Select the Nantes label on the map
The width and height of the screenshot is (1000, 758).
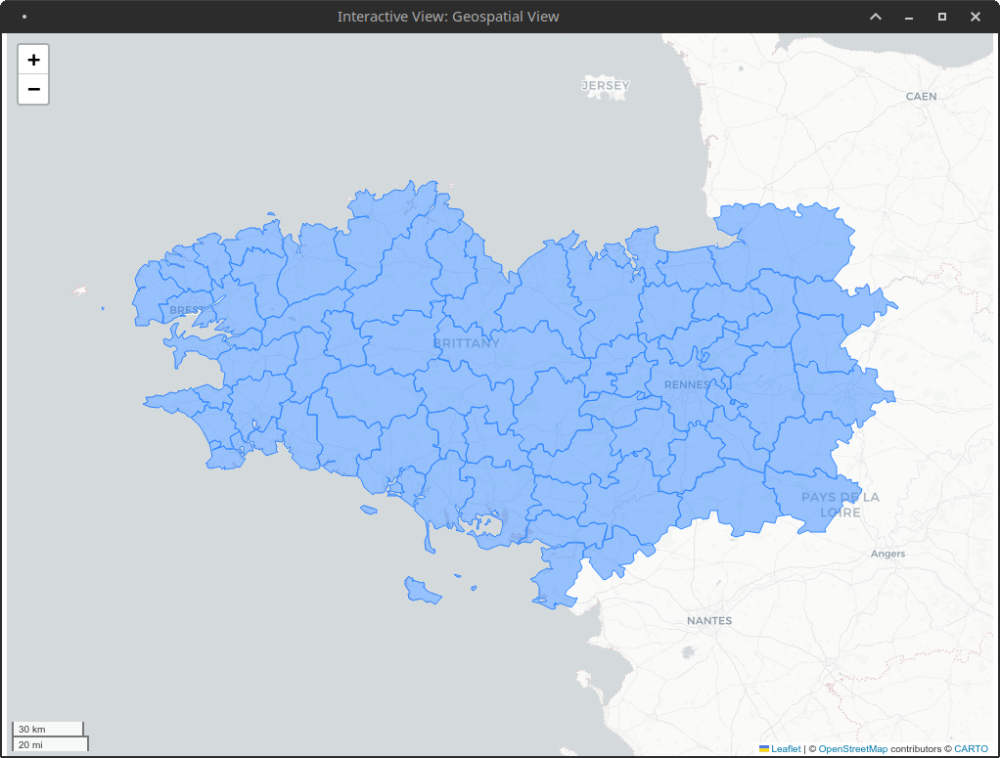coord(709,621)
